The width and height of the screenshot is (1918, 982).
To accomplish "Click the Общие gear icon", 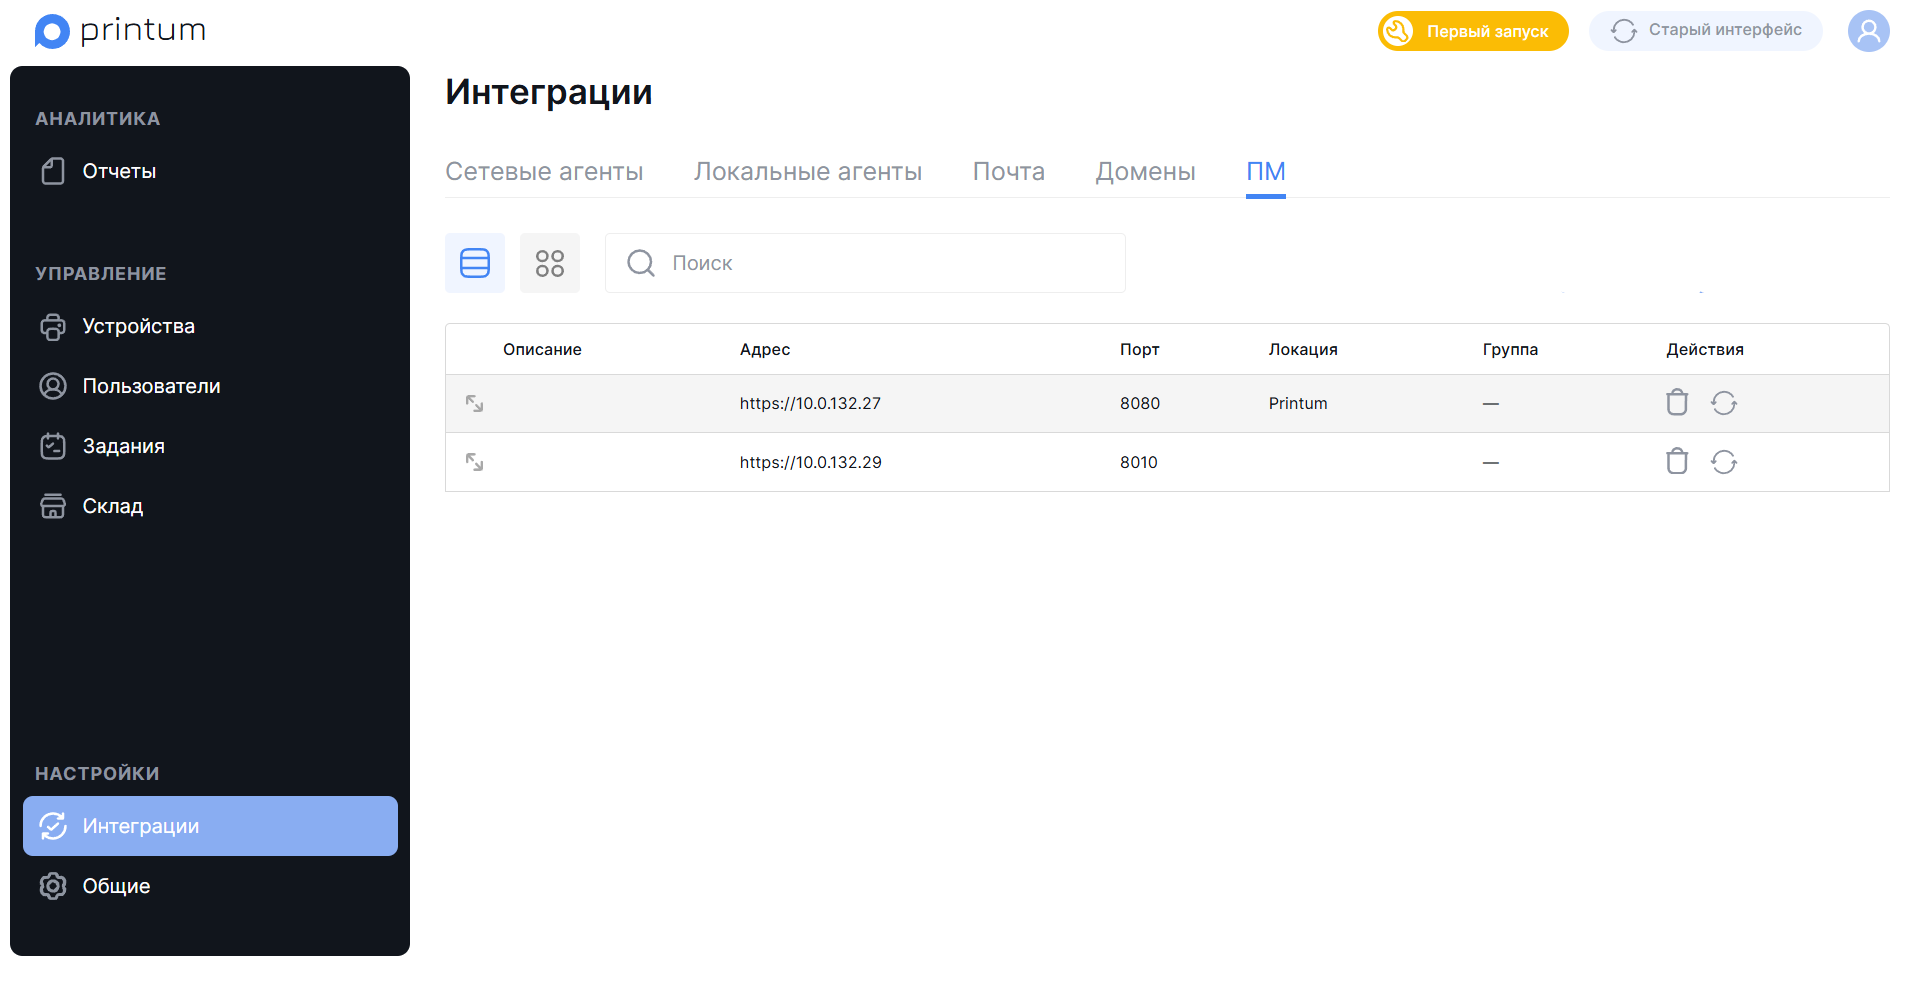I will (x=53, y=886).
